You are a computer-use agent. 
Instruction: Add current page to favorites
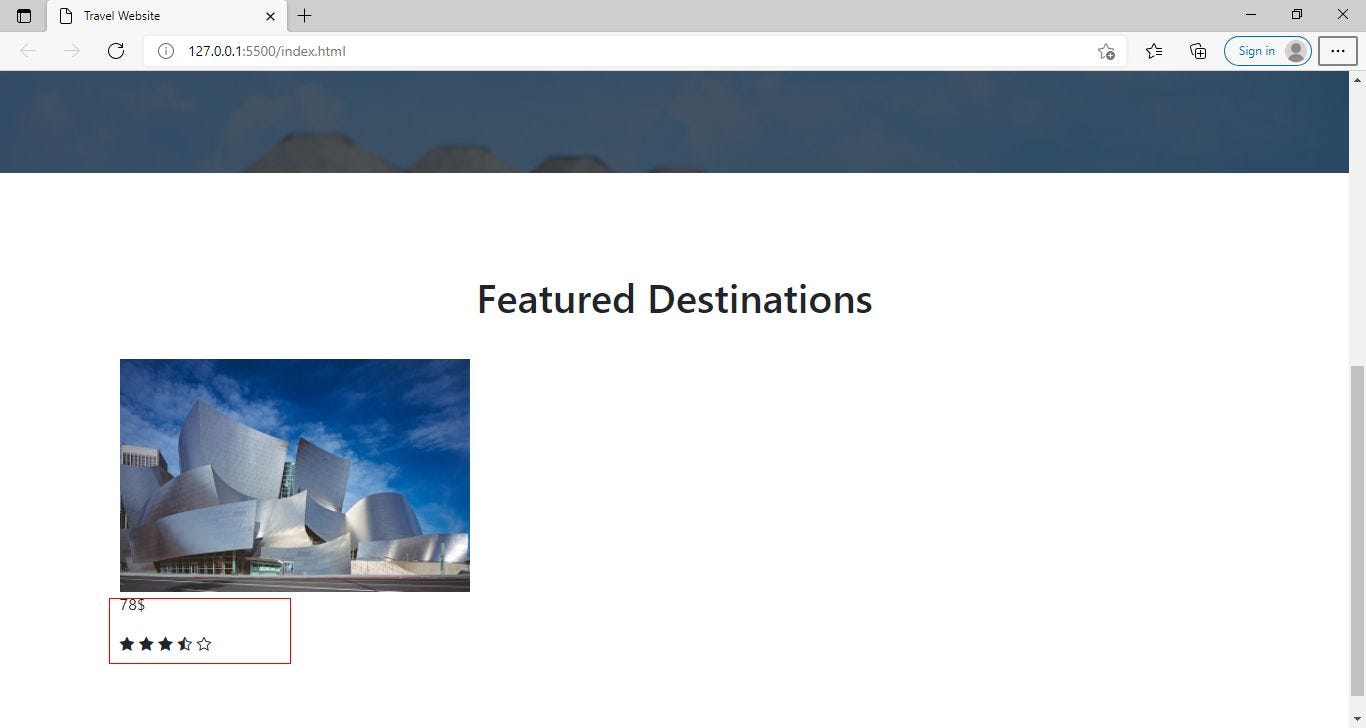(x=1106, y=51)
